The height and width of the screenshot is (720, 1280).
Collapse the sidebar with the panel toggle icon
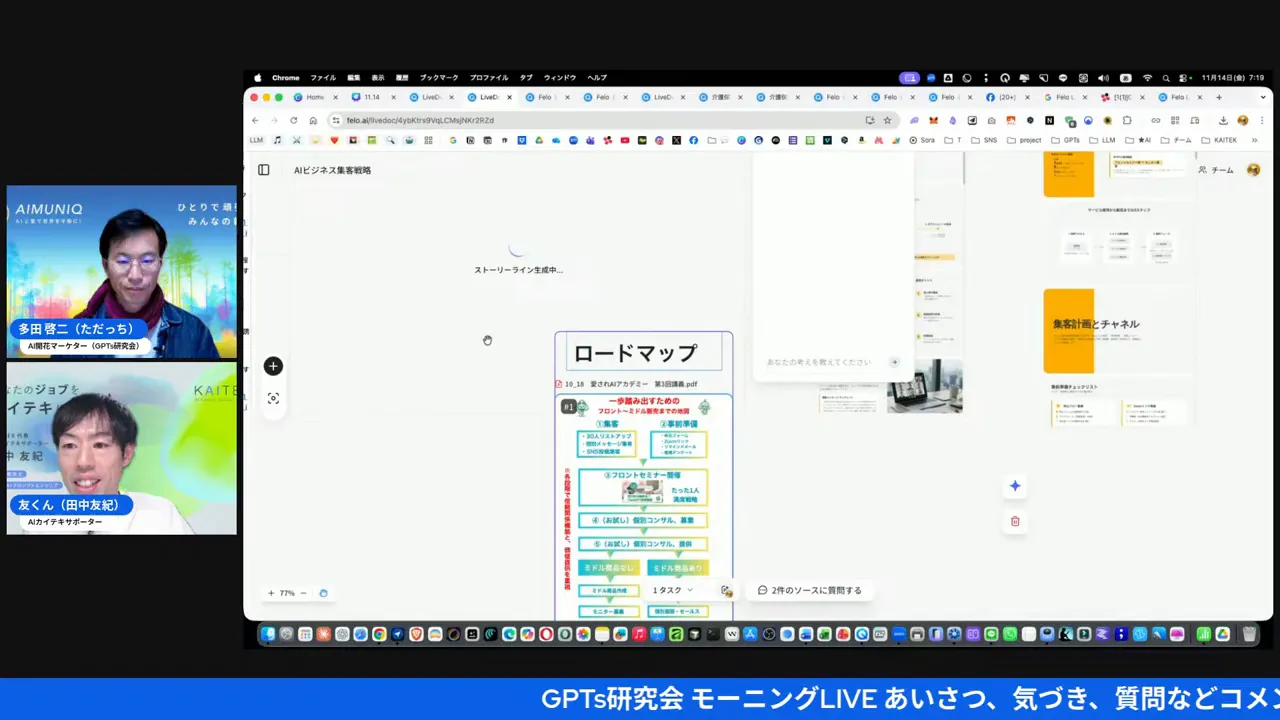263,170
